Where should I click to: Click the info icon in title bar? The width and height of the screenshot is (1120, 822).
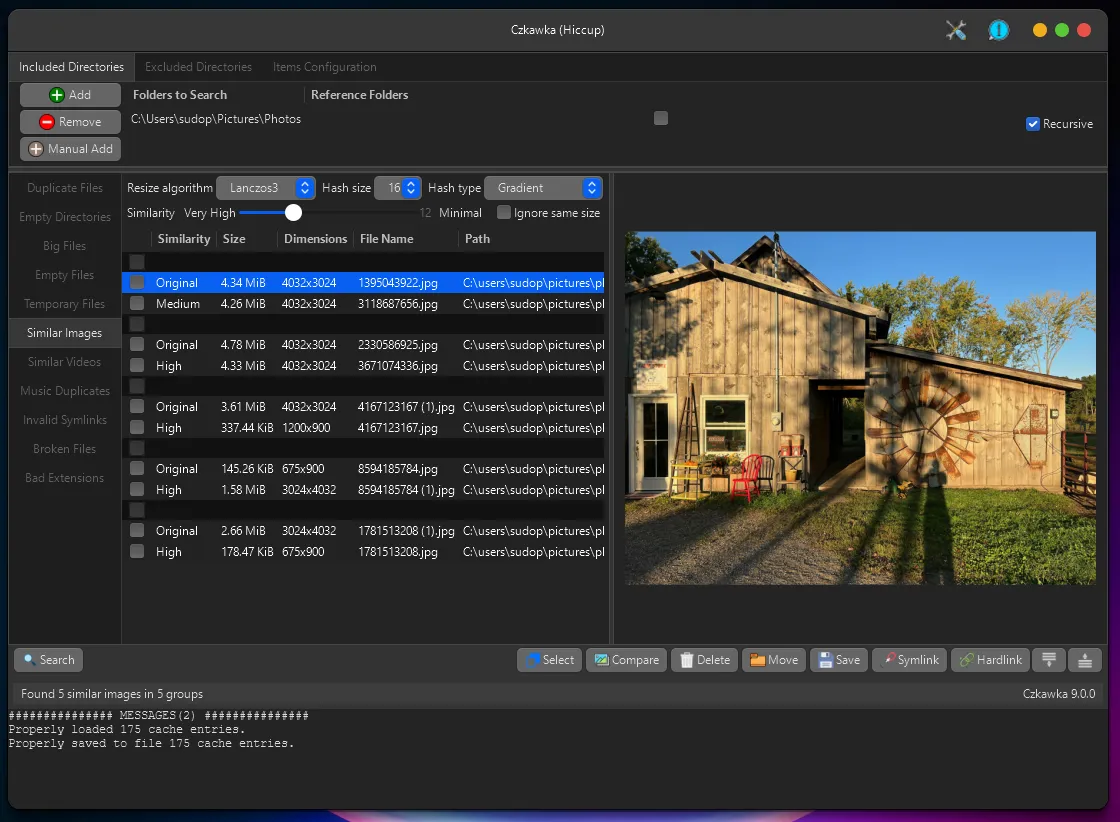[998, 30]
